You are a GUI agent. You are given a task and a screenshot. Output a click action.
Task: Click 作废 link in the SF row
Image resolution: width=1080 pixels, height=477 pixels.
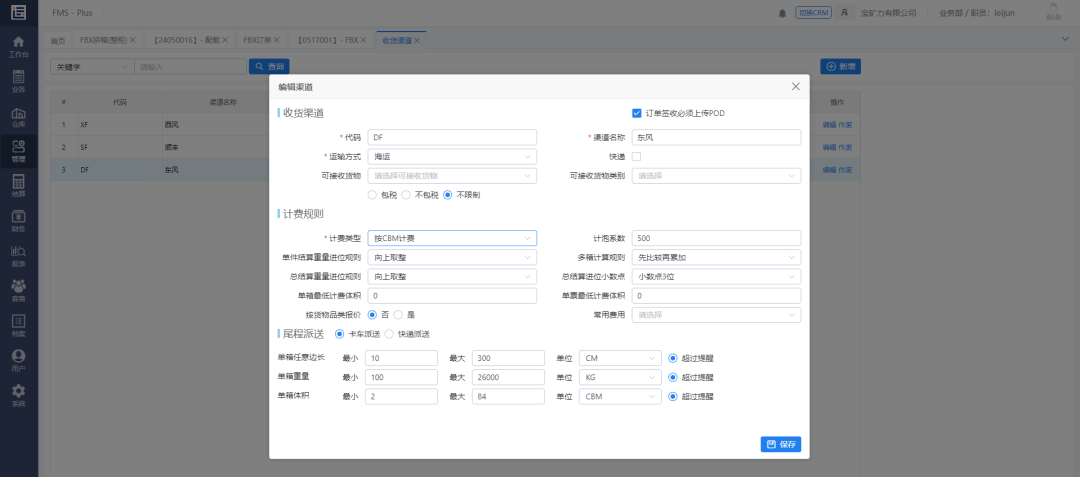point(845,147)
